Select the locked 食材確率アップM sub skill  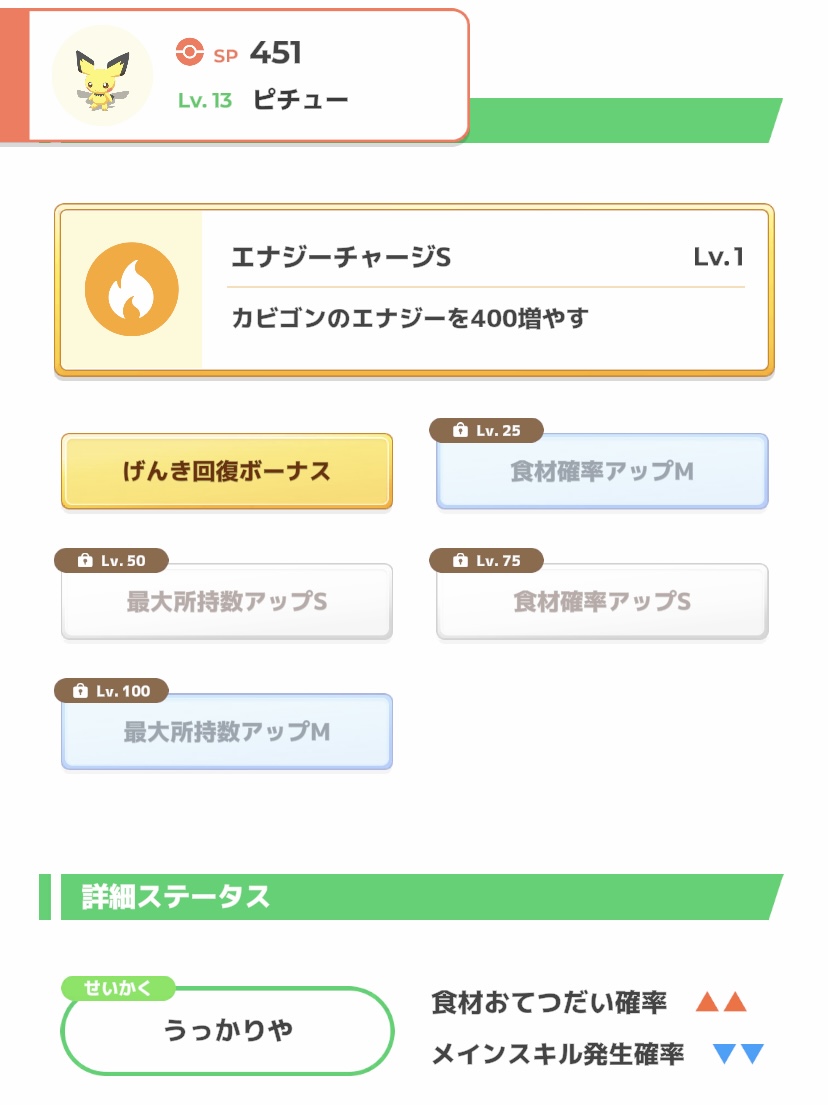click(603, 471)
